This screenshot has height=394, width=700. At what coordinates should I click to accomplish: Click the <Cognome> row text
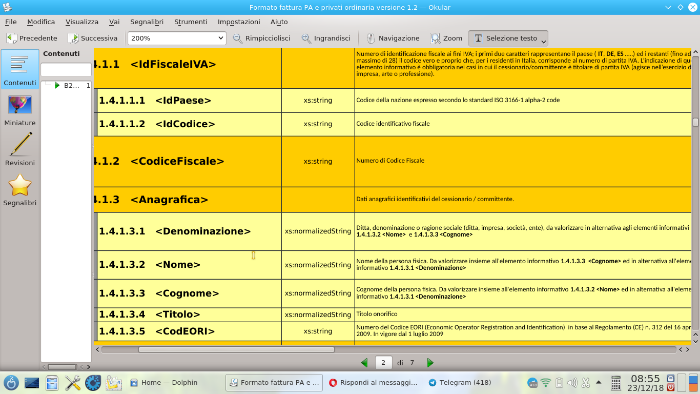pyautogui.click(x=187, y=293)
